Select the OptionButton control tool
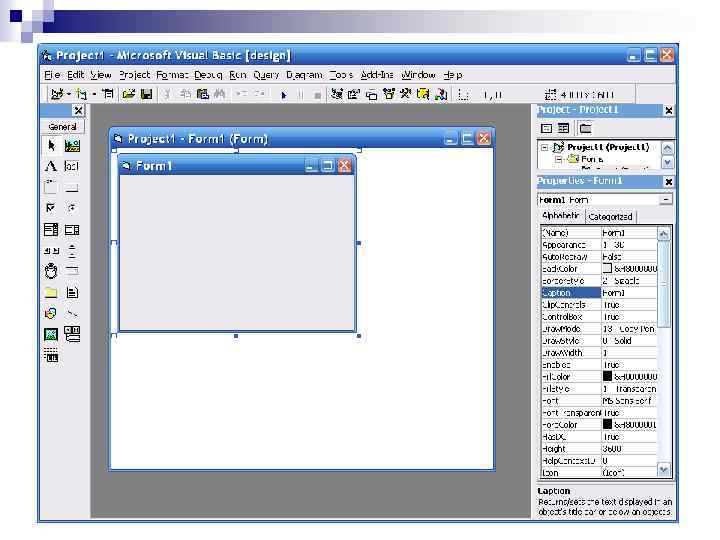 [x=72, y=208]
